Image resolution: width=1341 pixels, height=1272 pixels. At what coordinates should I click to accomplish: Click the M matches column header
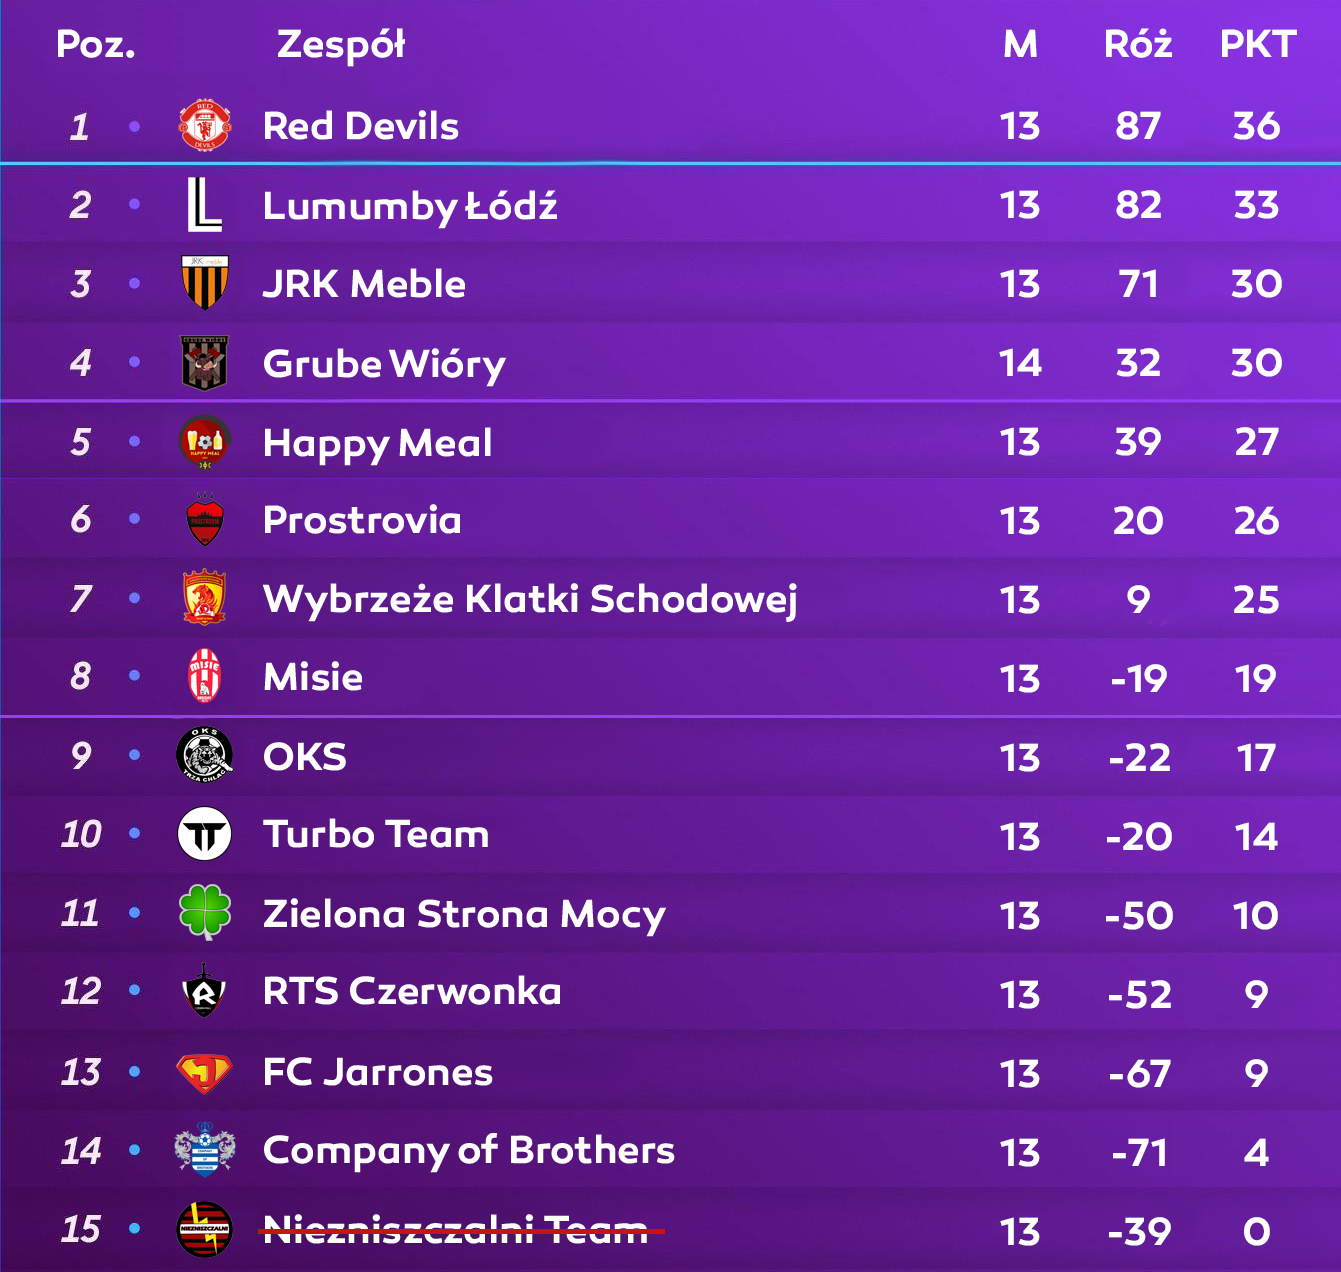[x=1020, y=45]
